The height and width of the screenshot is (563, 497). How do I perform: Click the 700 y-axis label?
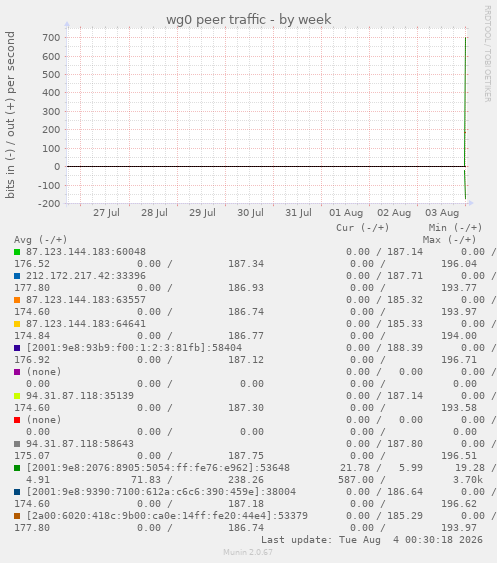pyautogui.click(x=51, y=38)
